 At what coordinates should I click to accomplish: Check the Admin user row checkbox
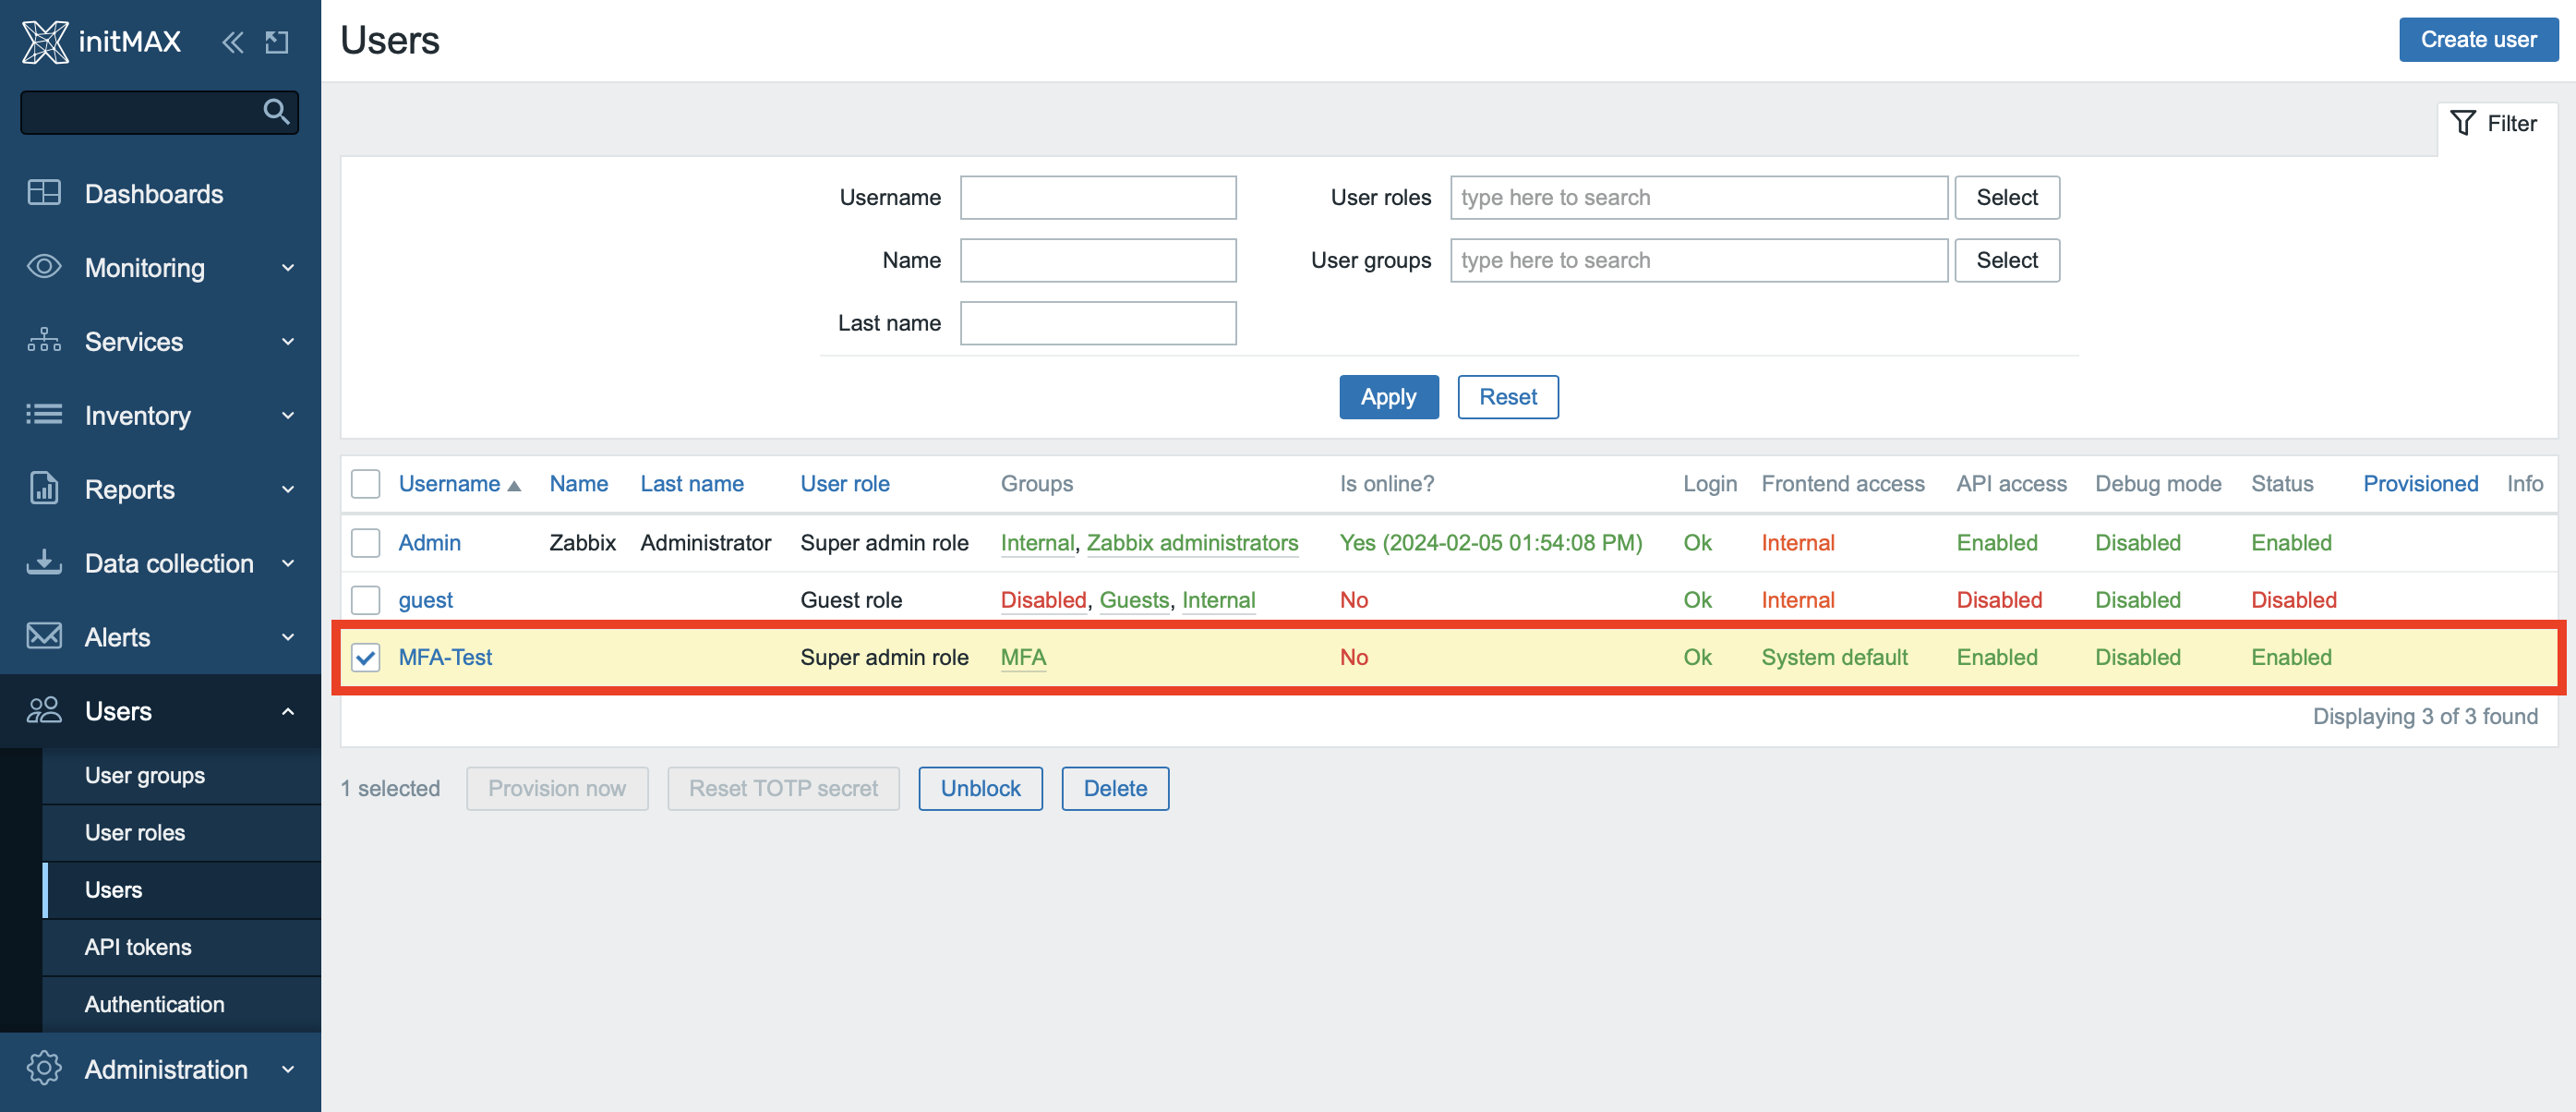click(366, 542)
